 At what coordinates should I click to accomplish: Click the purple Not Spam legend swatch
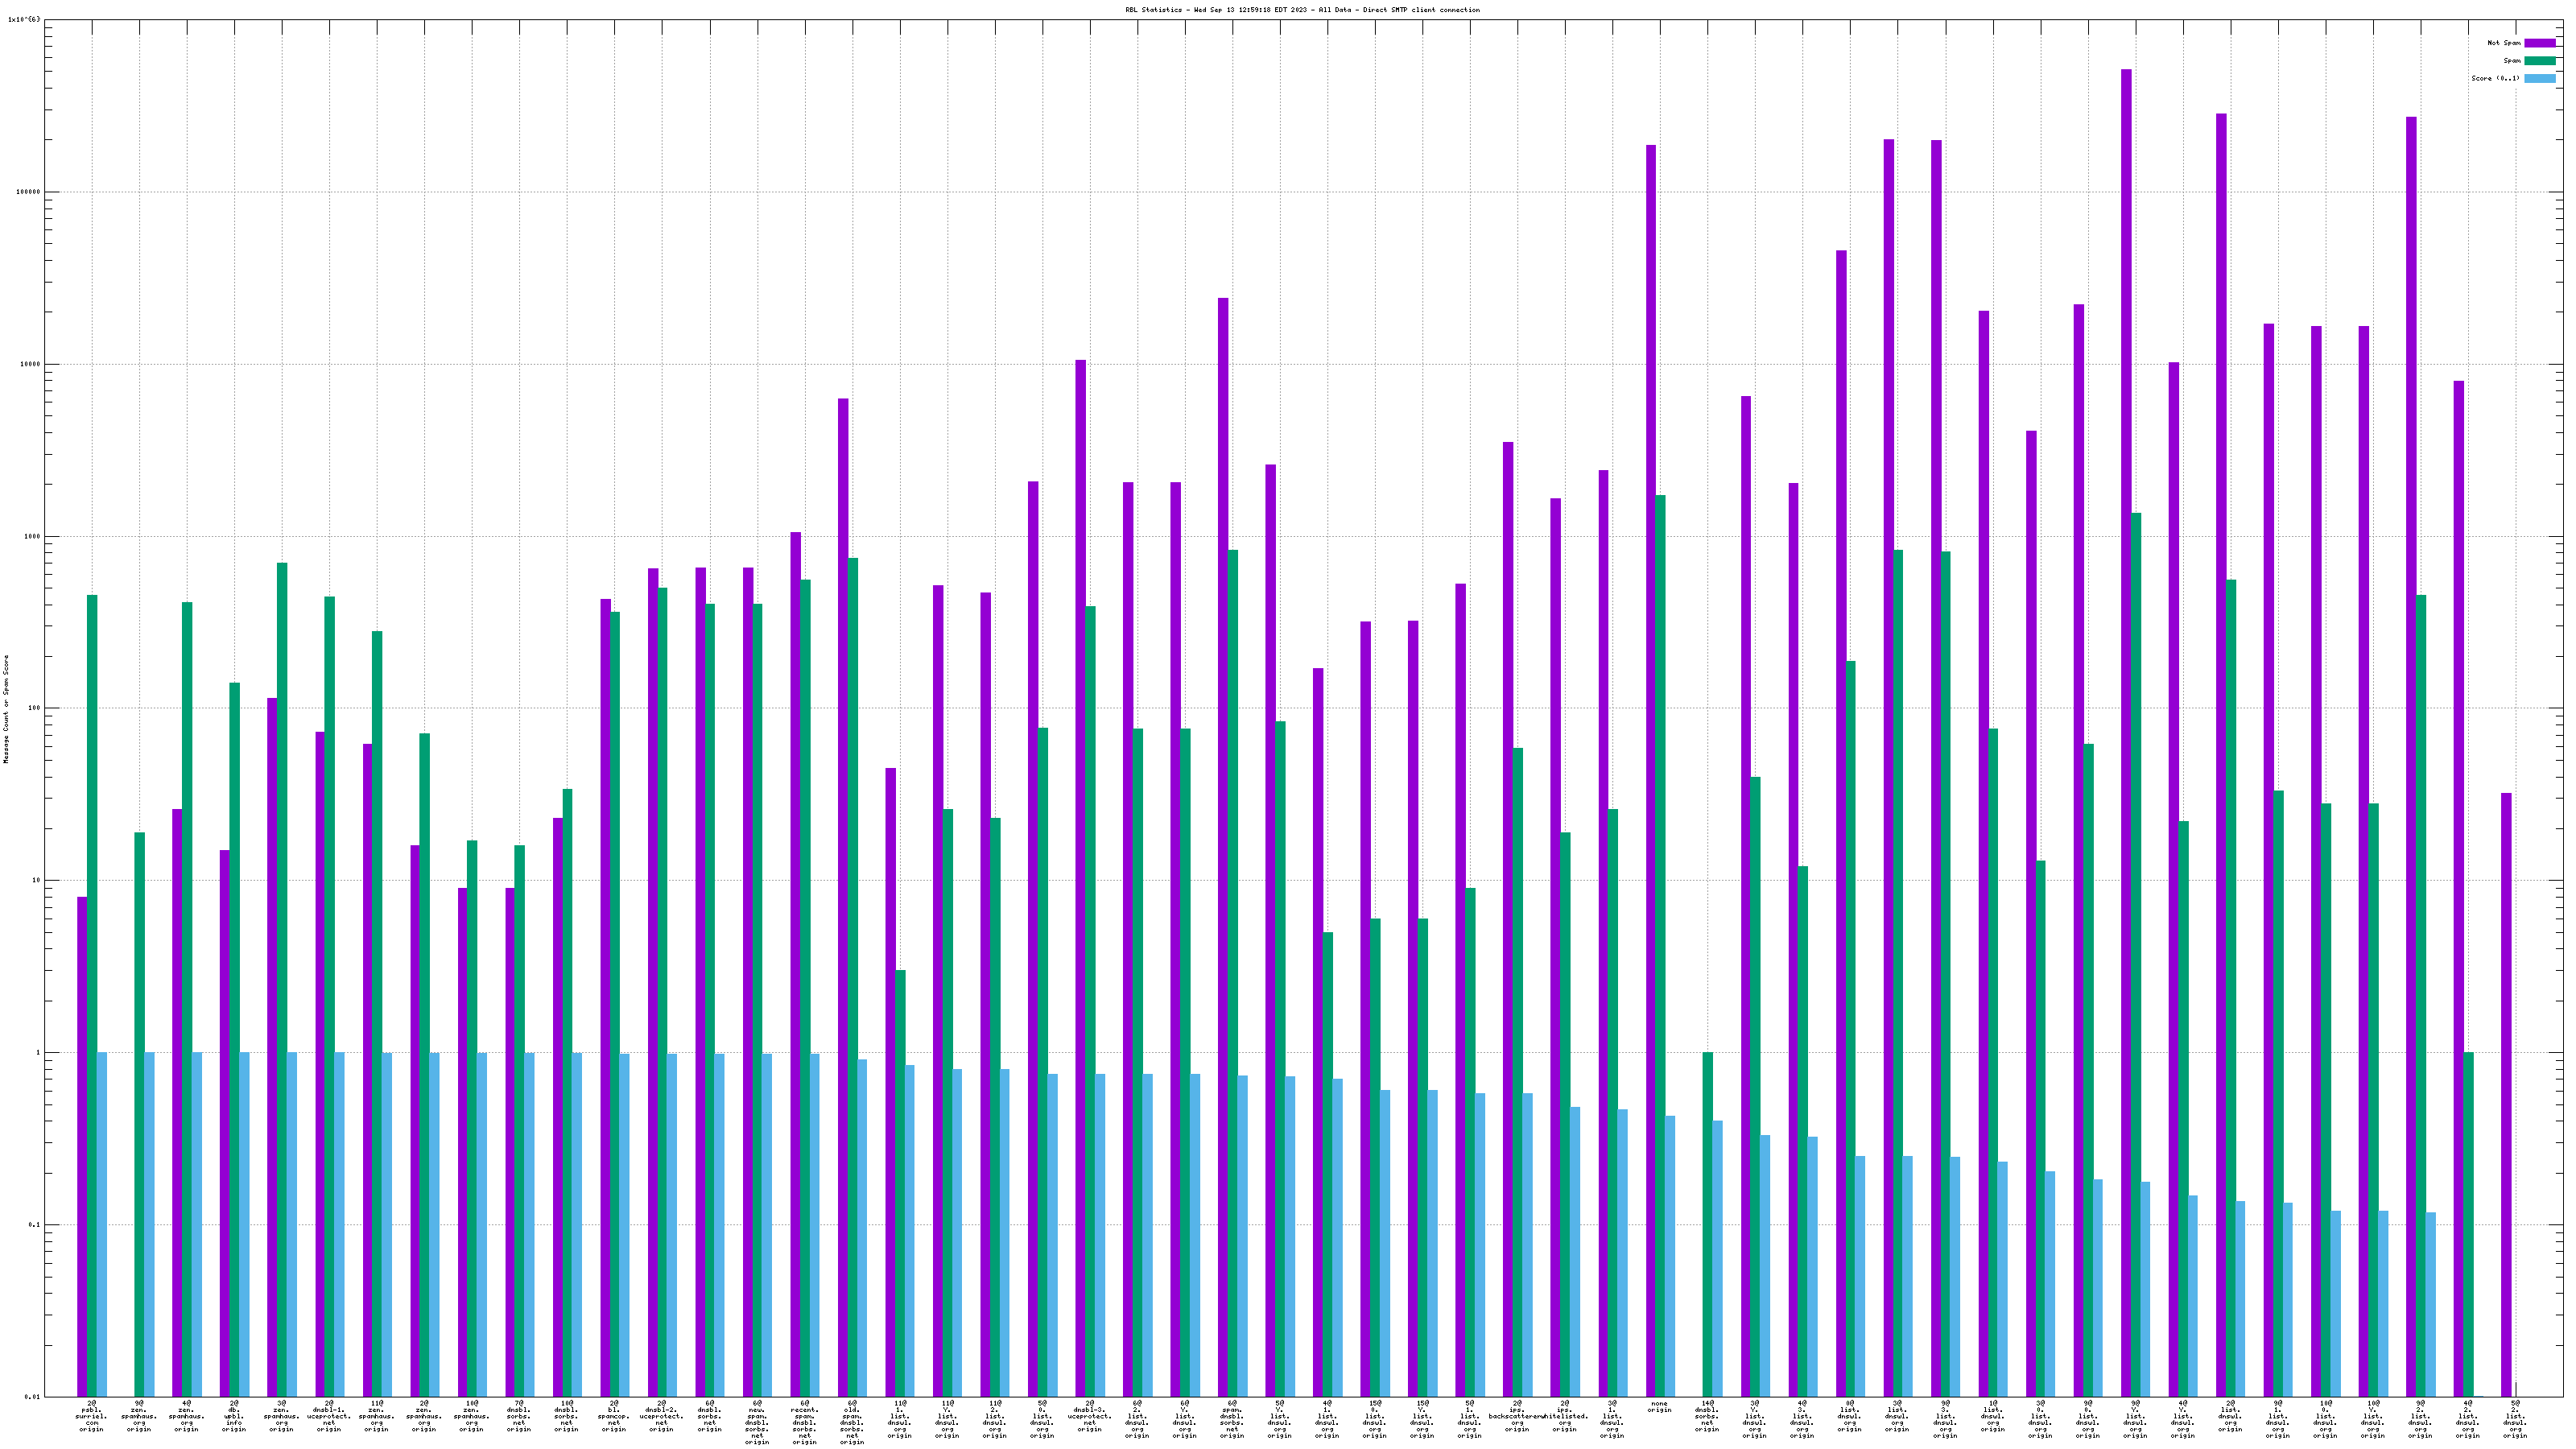(x=2539, y=43)
